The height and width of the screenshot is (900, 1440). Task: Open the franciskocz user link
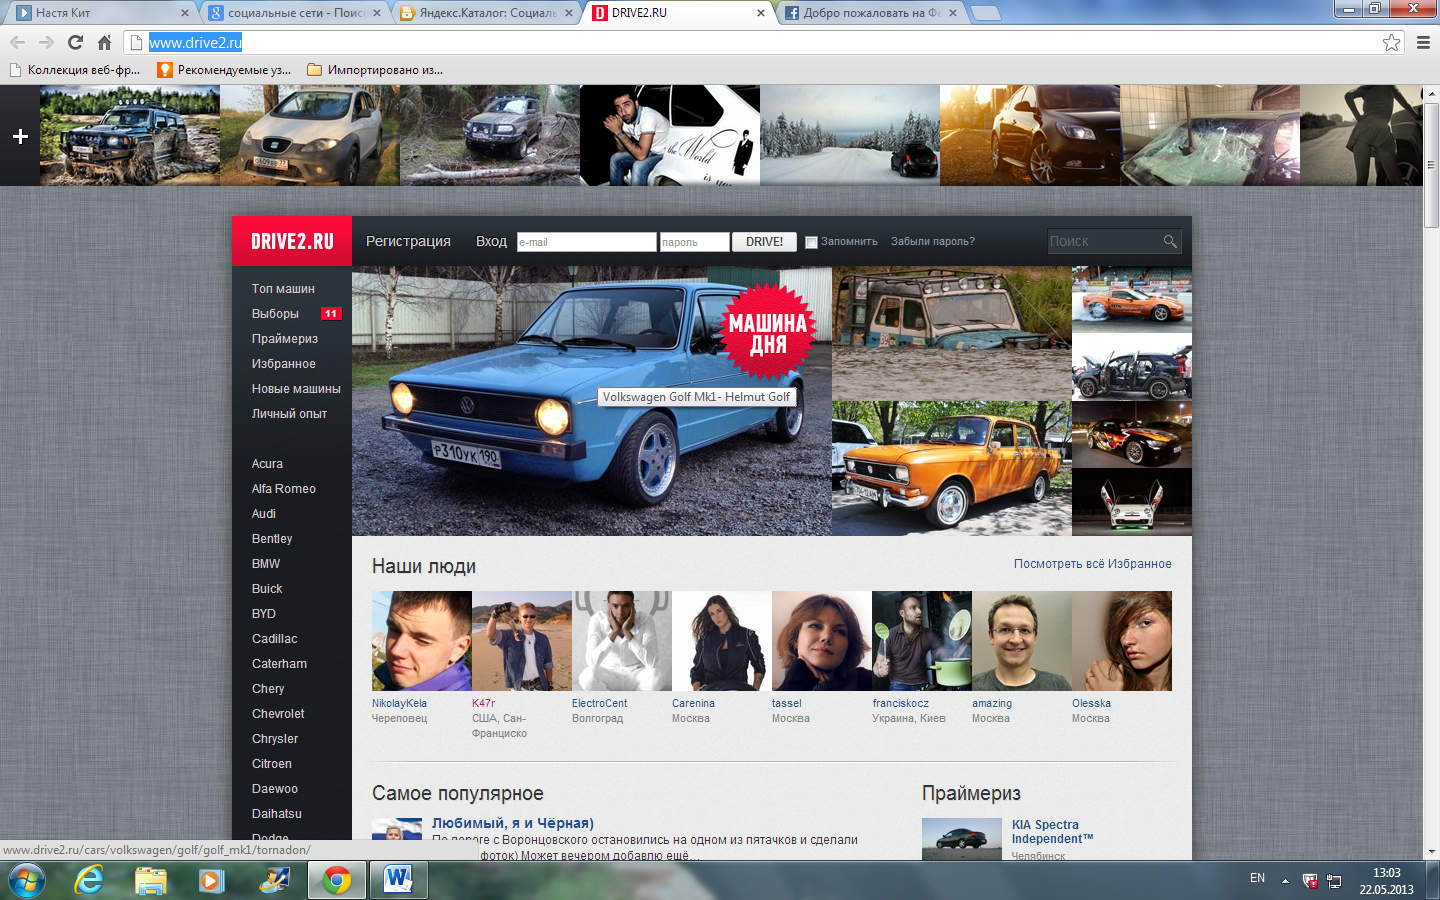(x=900, y=703)
